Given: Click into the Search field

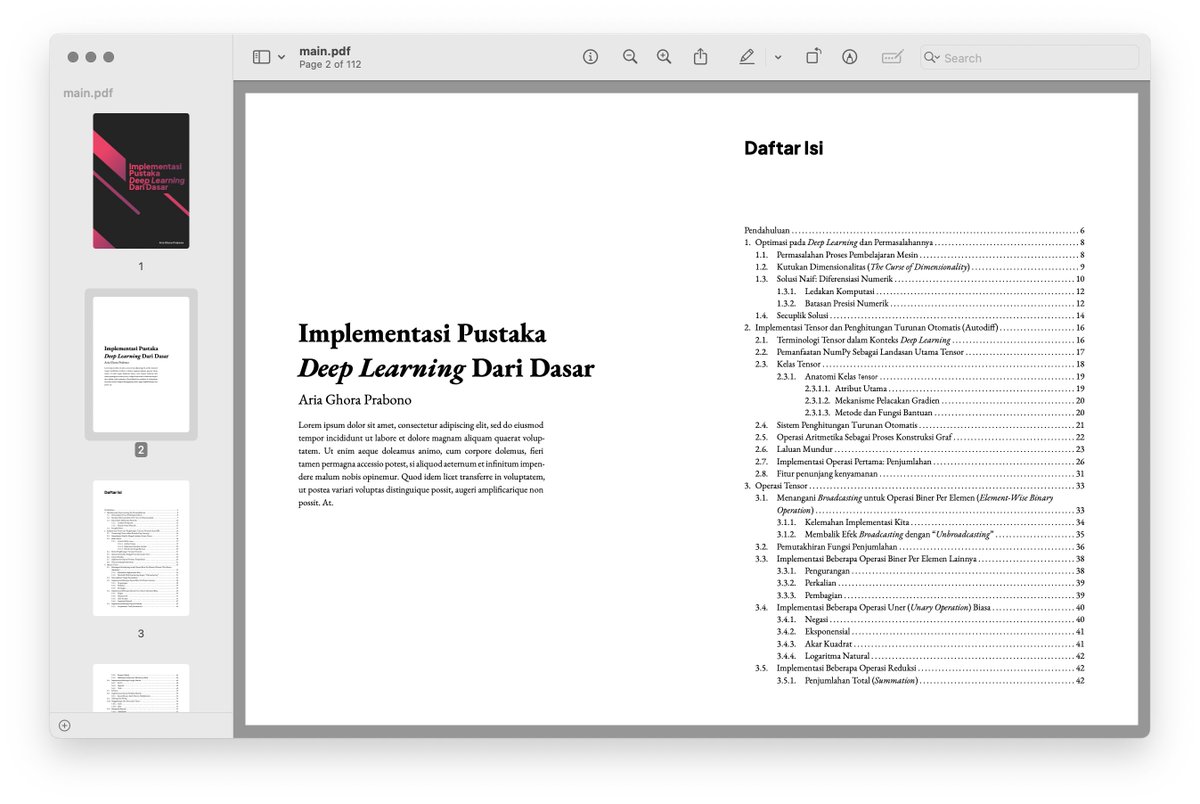Looking at the screenshot, I should (1030, 58).
